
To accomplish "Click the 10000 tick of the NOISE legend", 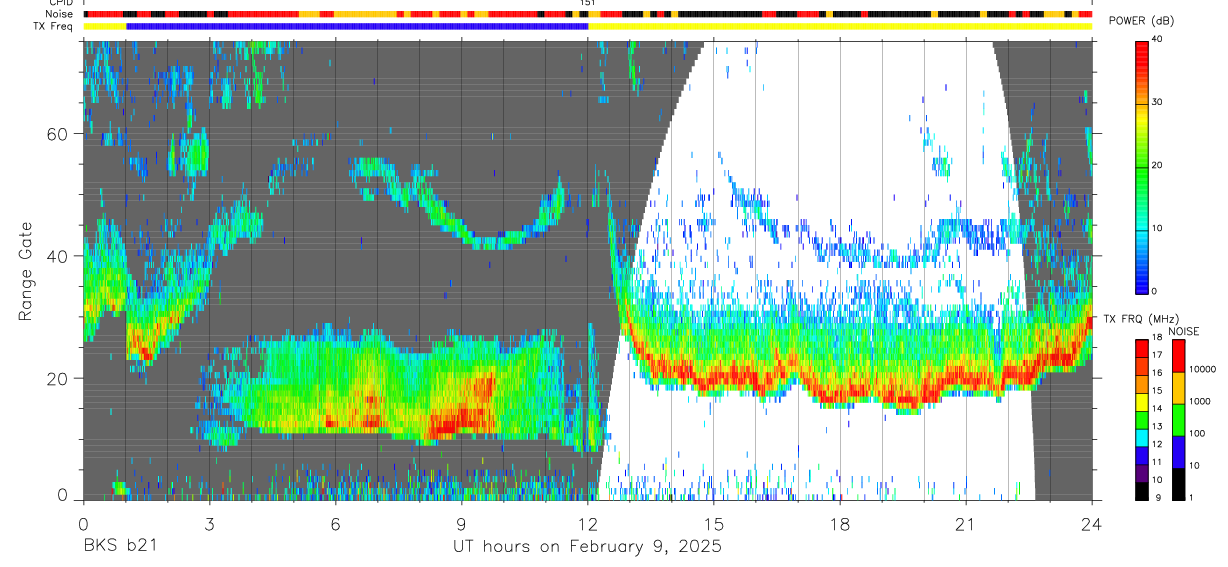I will [1203, 369].
